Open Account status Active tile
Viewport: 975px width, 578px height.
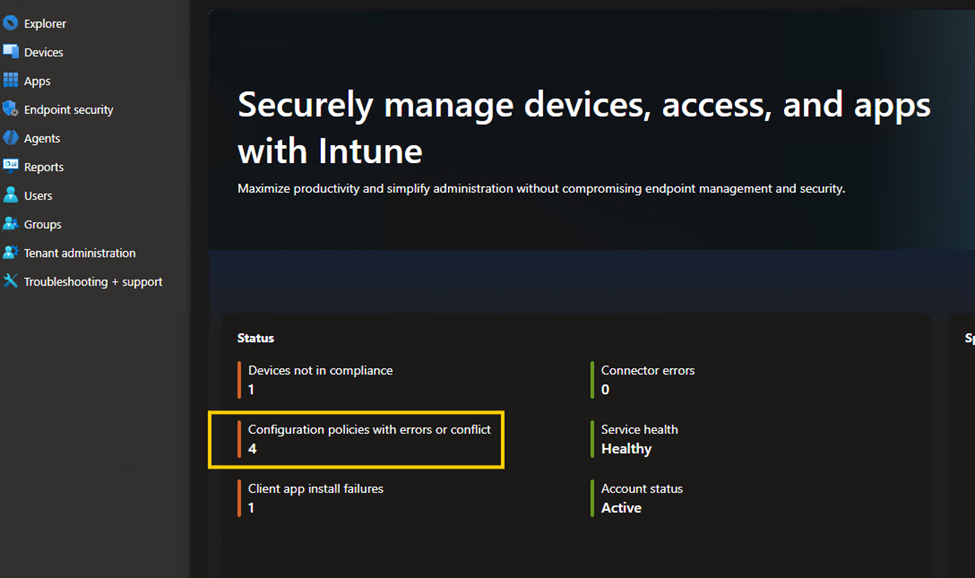tap(641, 489)
